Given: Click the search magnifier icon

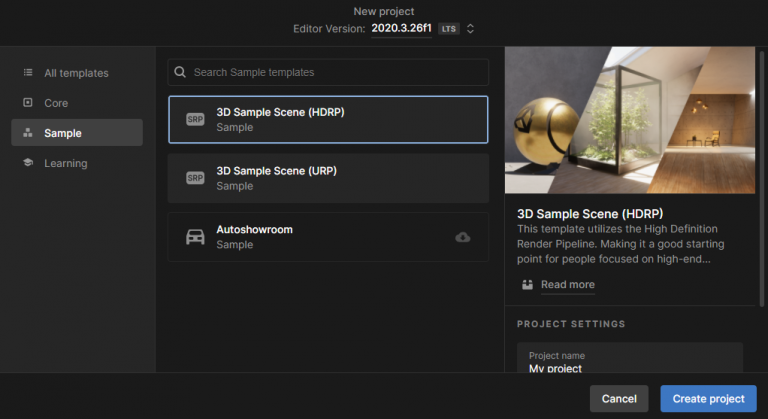Looking at the screenshot, I should tap(180, 72).
